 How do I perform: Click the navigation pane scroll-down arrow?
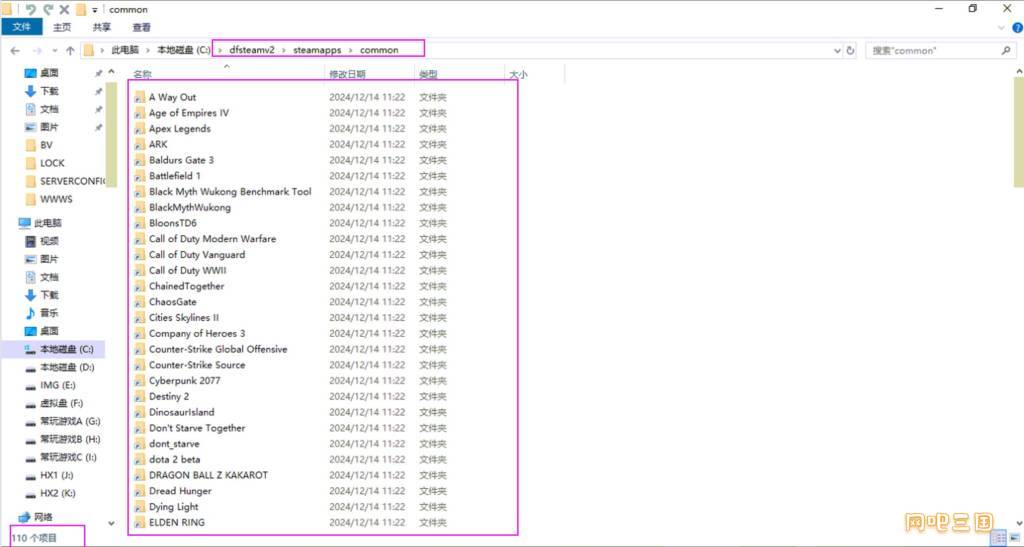(x=111, y=523)
